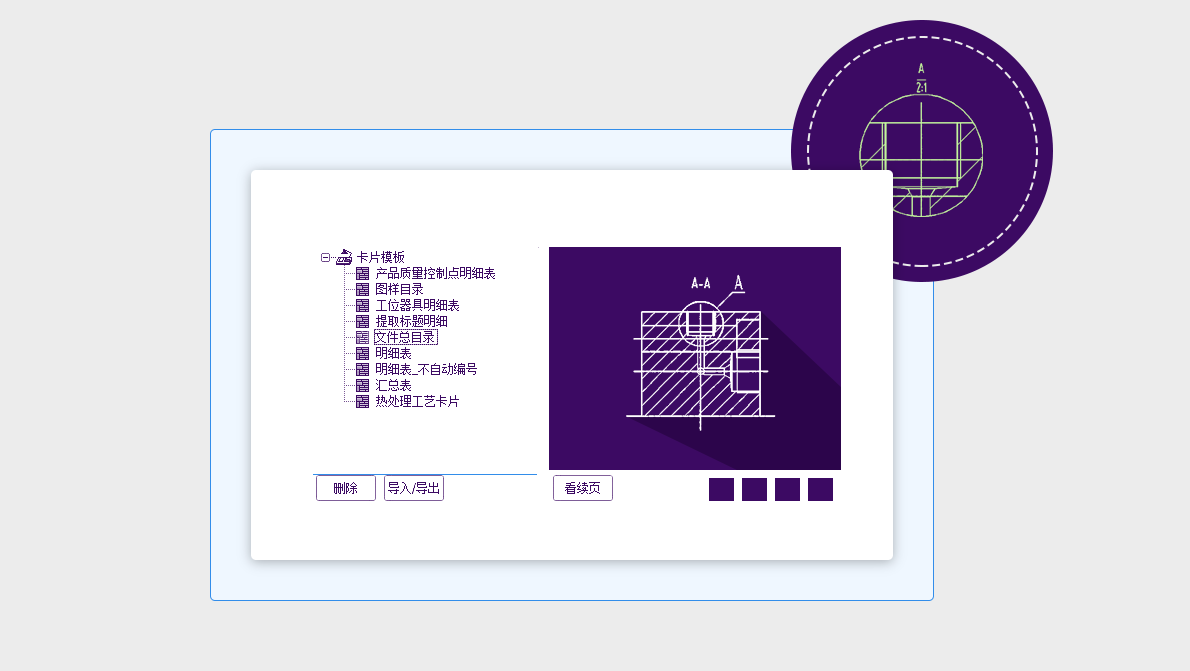Select the 明细表 template item

click(393, 353)
